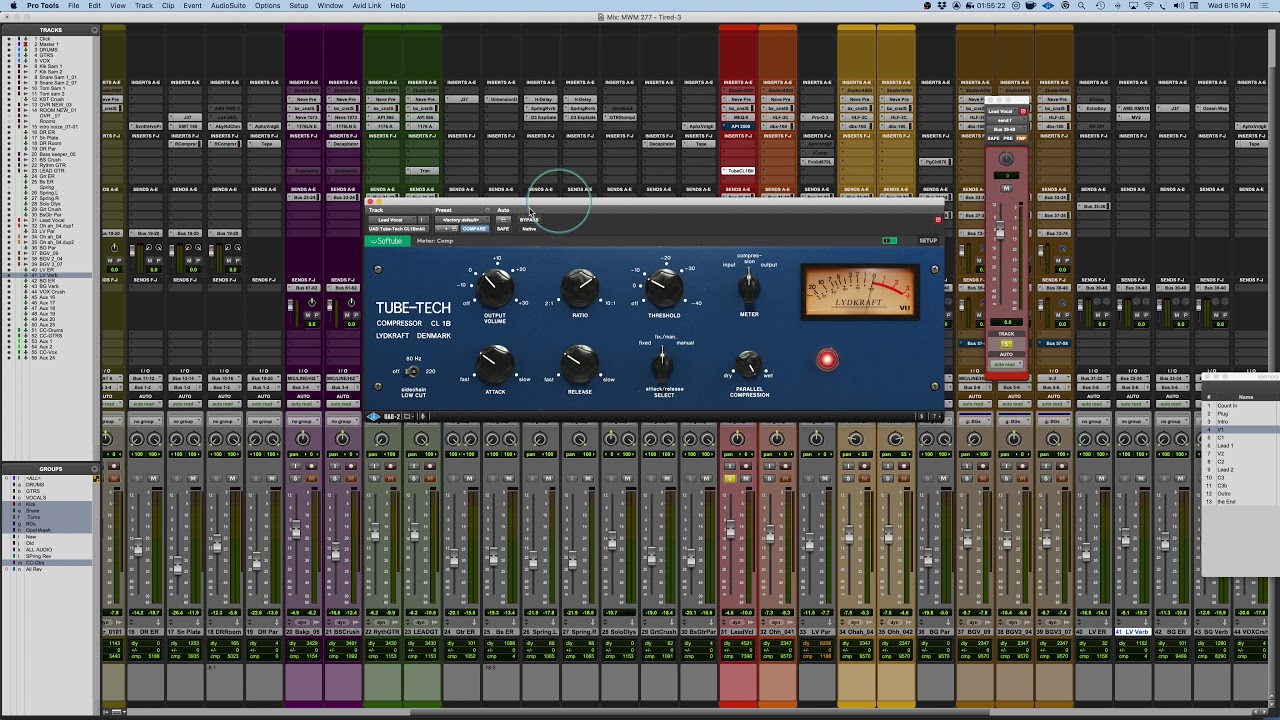Click the Universal Audio logo in plugin footer
Image resolution: width=1280 pixels, height=720 pixels.
(374, 416)
